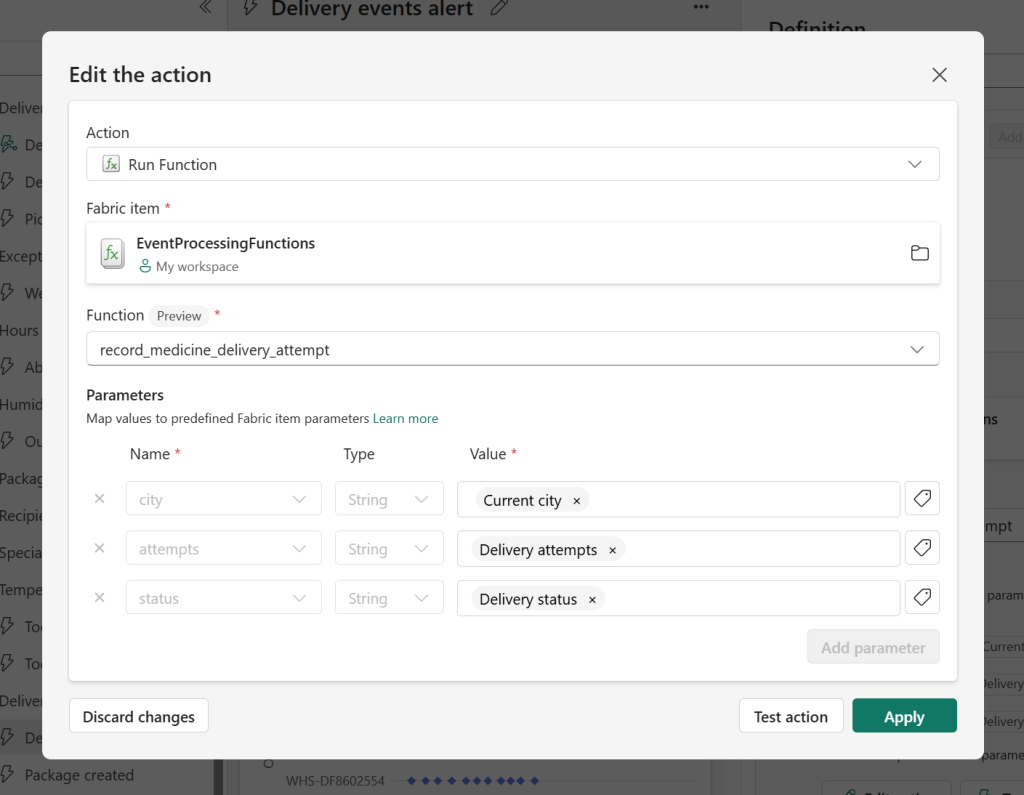Image resolution: width=1024 pixels, height=795 pixels.
Task: Remove the city parameter row with its X icon
Action: coord(97,498)
